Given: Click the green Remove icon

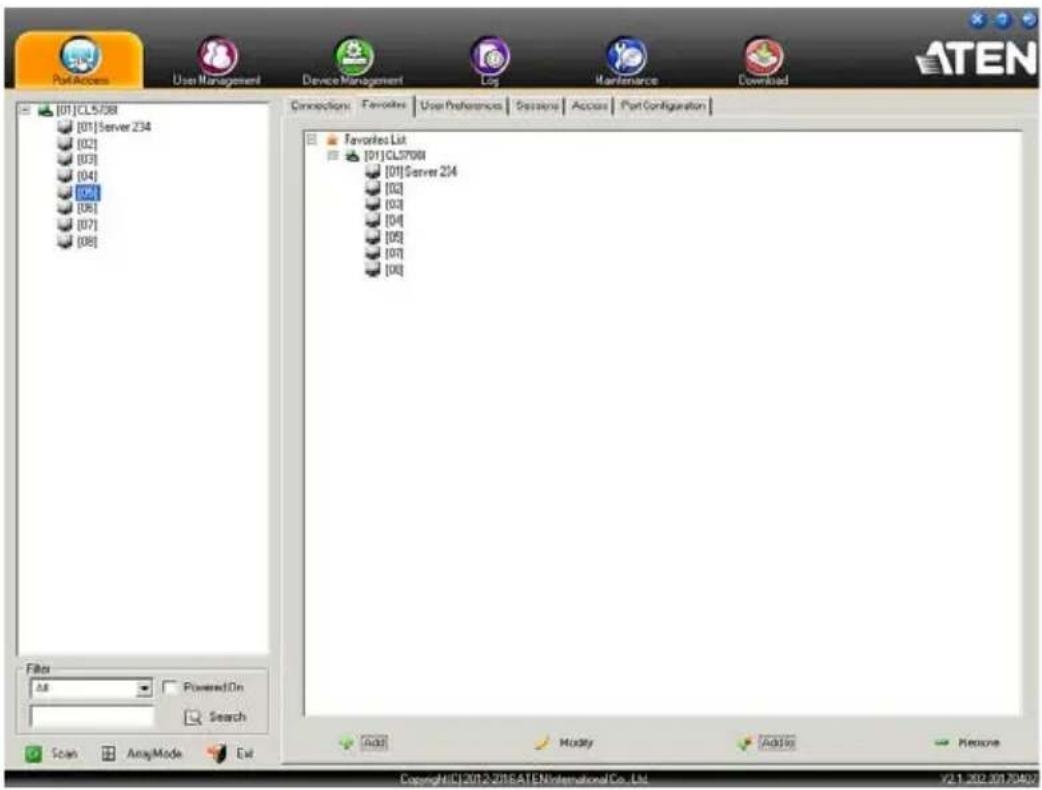Looking at the screenshot, I should tap(942, 743).
